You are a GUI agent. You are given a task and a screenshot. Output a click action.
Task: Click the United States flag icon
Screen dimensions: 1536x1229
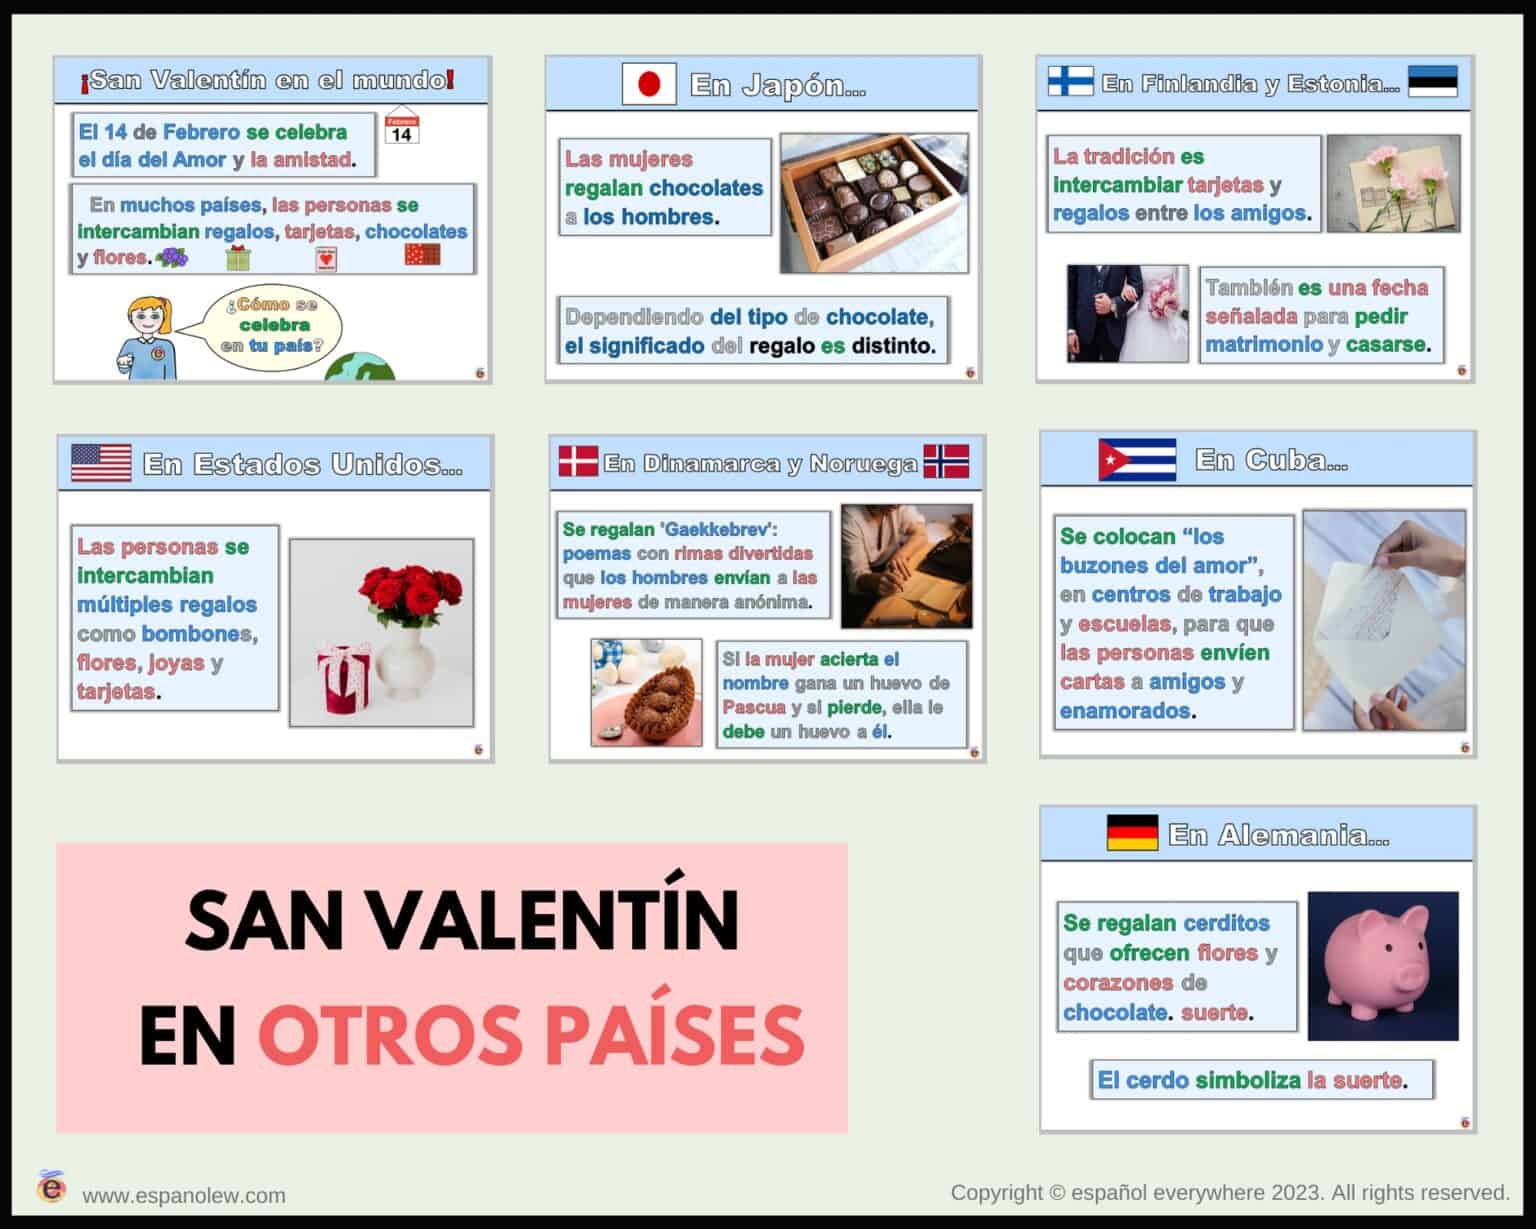101,463
